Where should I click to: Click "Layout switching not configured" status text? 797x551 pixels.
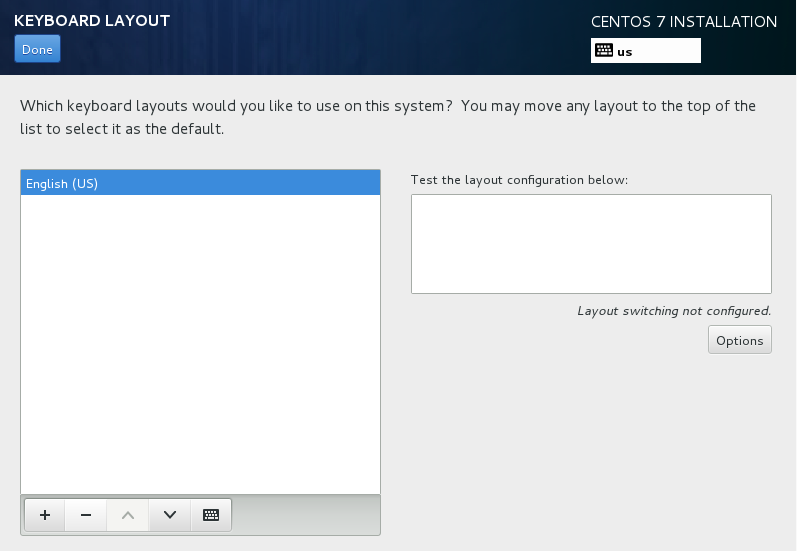[x=673, y=311]
